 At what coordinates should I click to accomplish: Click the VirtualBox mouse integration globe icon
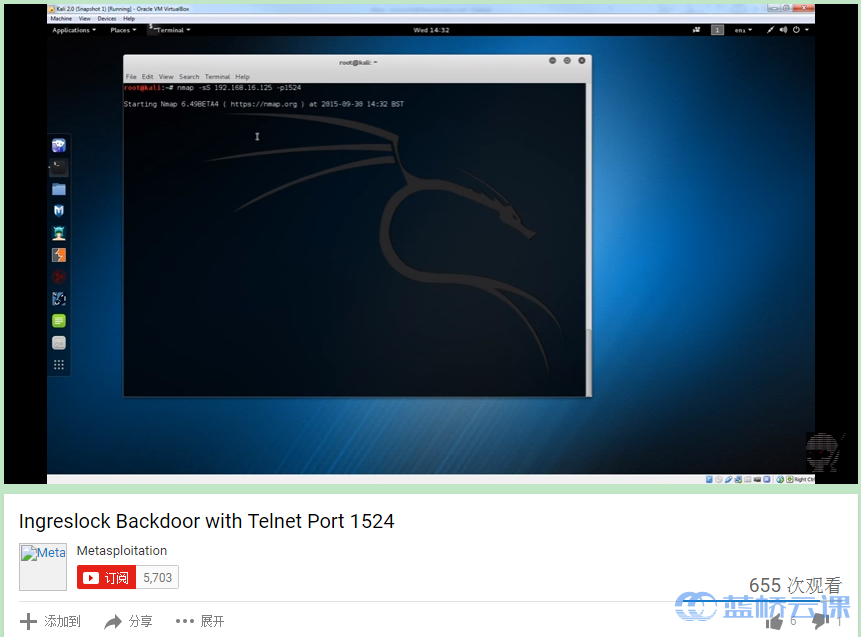coord(780,479)
